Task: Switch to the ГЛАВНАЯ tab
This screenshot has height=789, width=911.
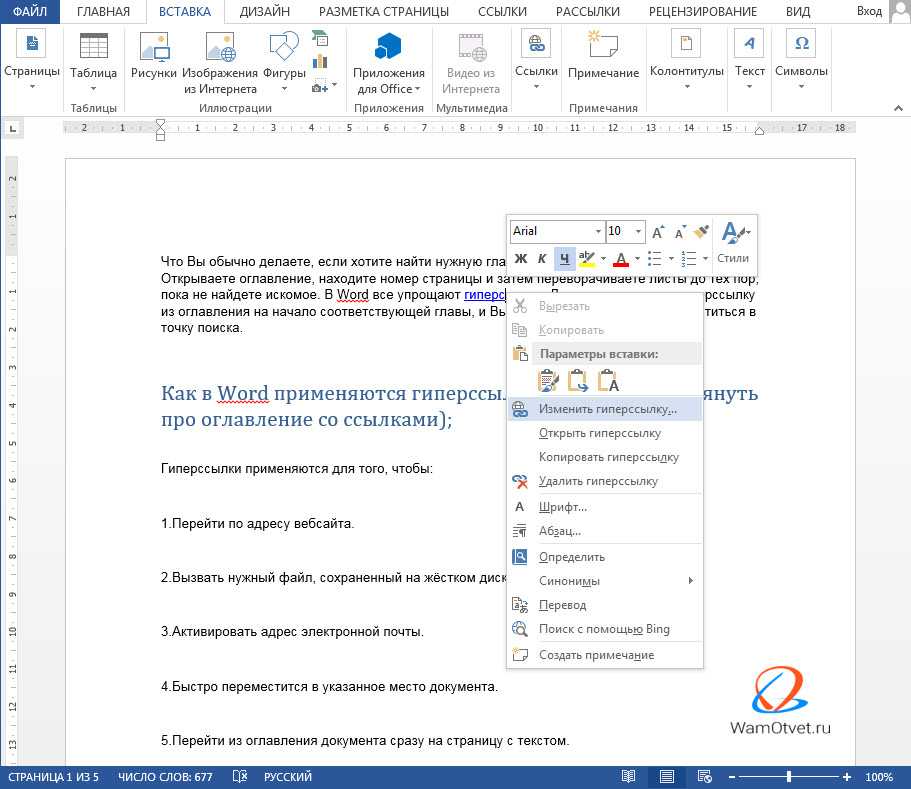Action: (x=103, y=12)
